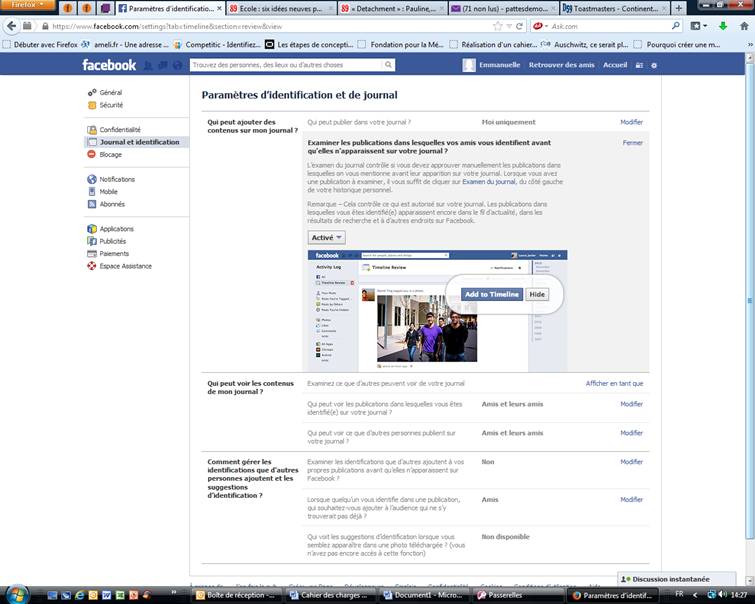Click the search magnifier in Facebook search box
Image resolution: width=755 pixels, height=604 pixels.
tap(388, 65)
